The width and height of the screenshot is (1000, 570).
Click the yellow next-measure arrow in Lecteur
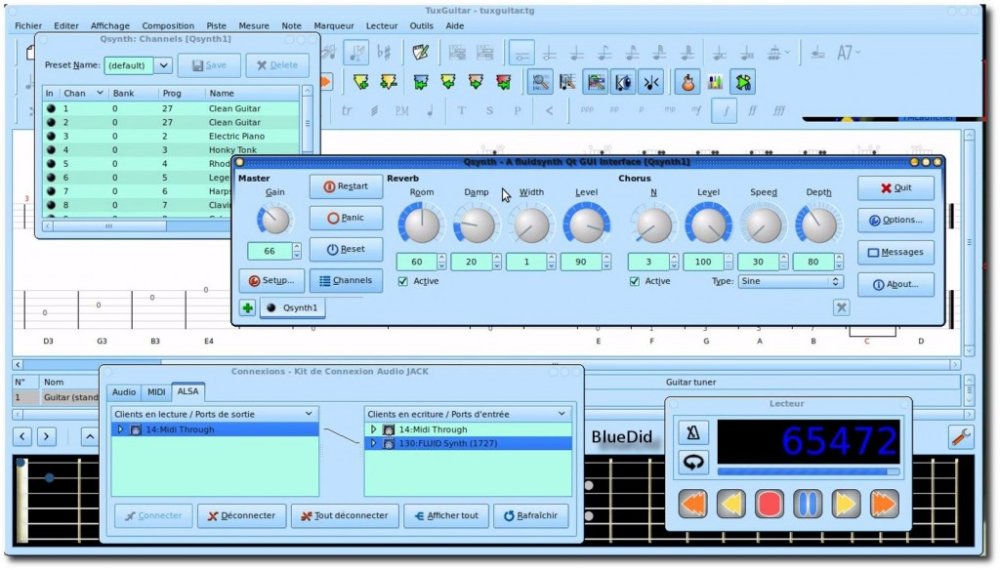(x=846, y=504)
